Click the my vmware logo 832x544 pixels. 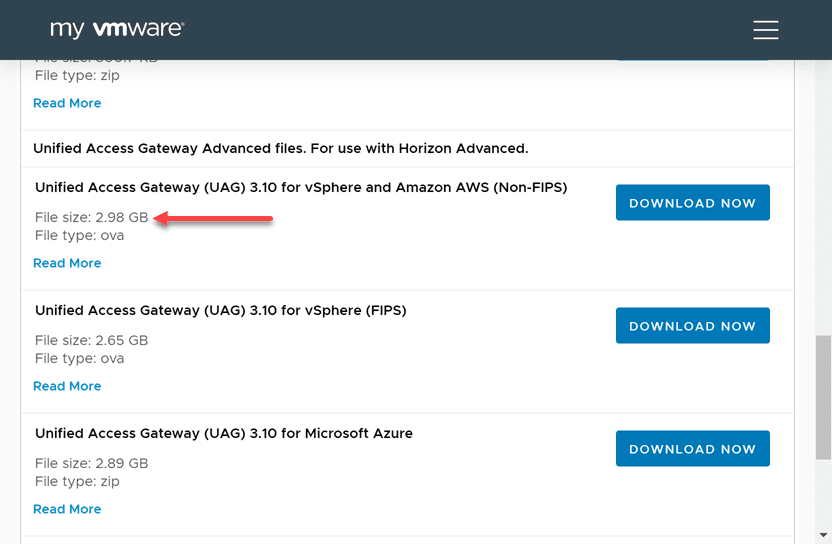pyautogui.click(x=116, y=29)
